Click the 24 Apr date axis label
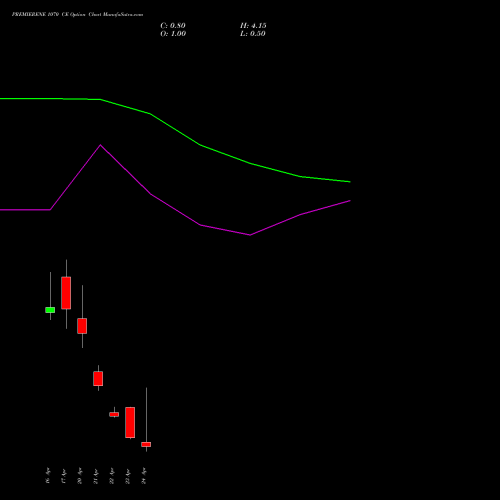The height and width of the screenshot is (500, 500). (x=144, y=476)
